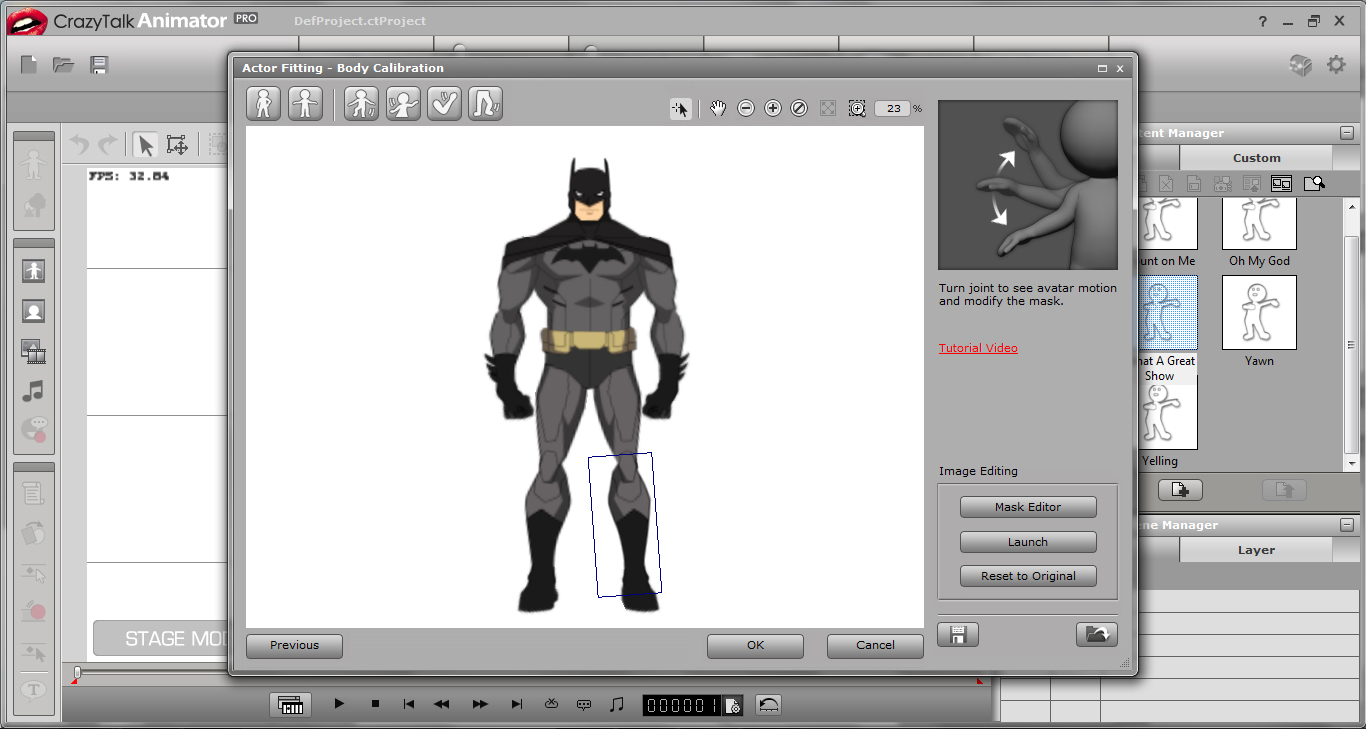This screenshot has height=729, width=1366.
Task: Switch to the Custom tab
Action: [x=1256, y=158]
